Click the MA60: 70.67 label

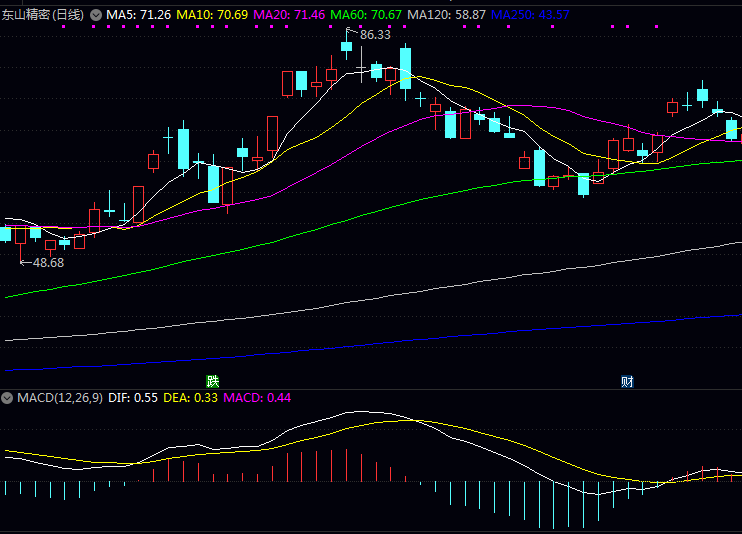pos(366,15)
